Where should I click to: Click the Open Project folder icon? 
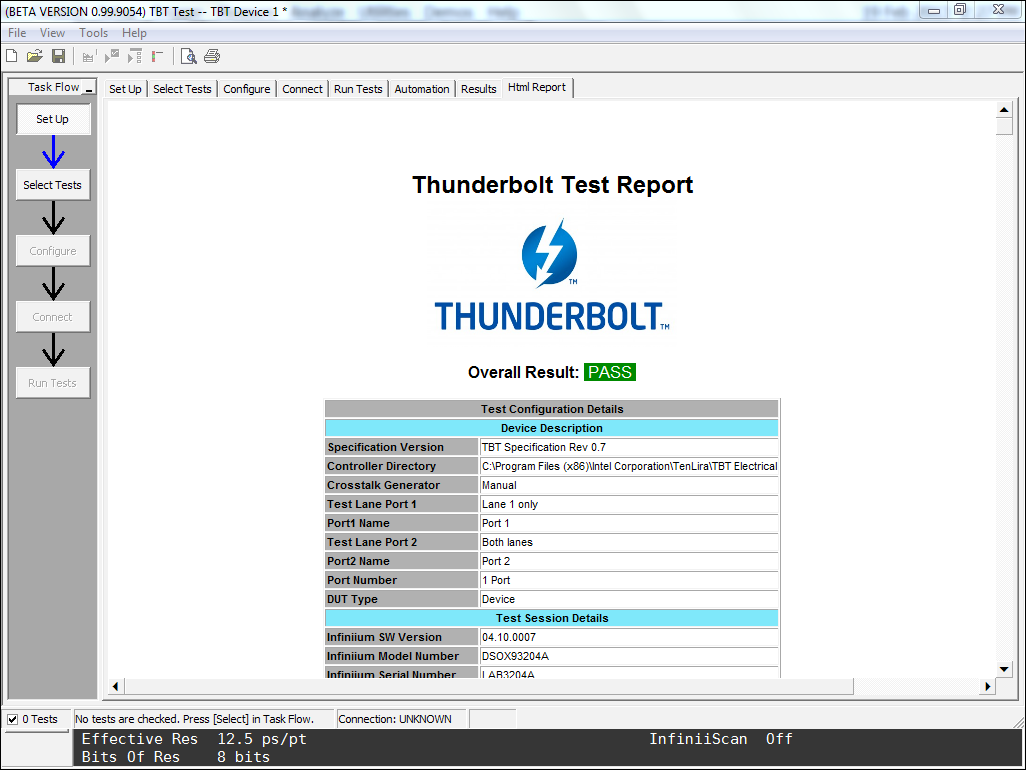35,56
